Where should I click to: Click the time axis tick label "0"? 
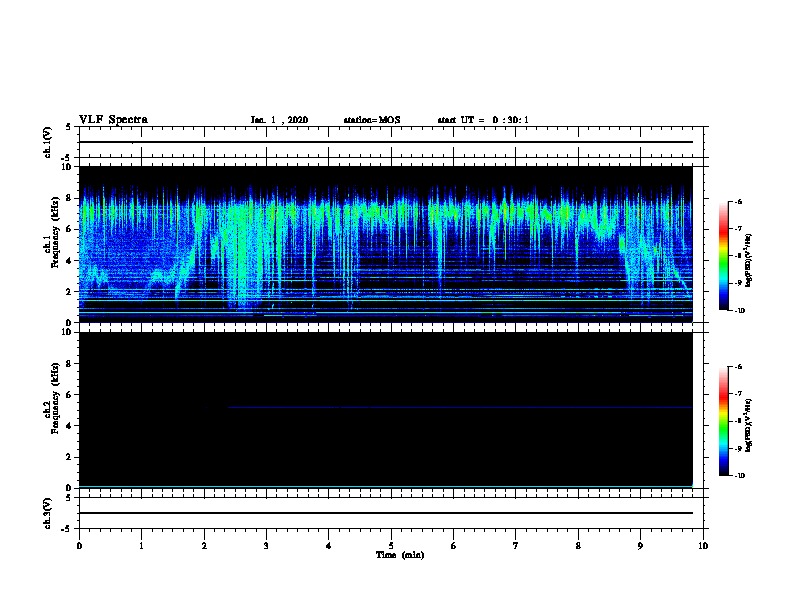click(79, 546)
